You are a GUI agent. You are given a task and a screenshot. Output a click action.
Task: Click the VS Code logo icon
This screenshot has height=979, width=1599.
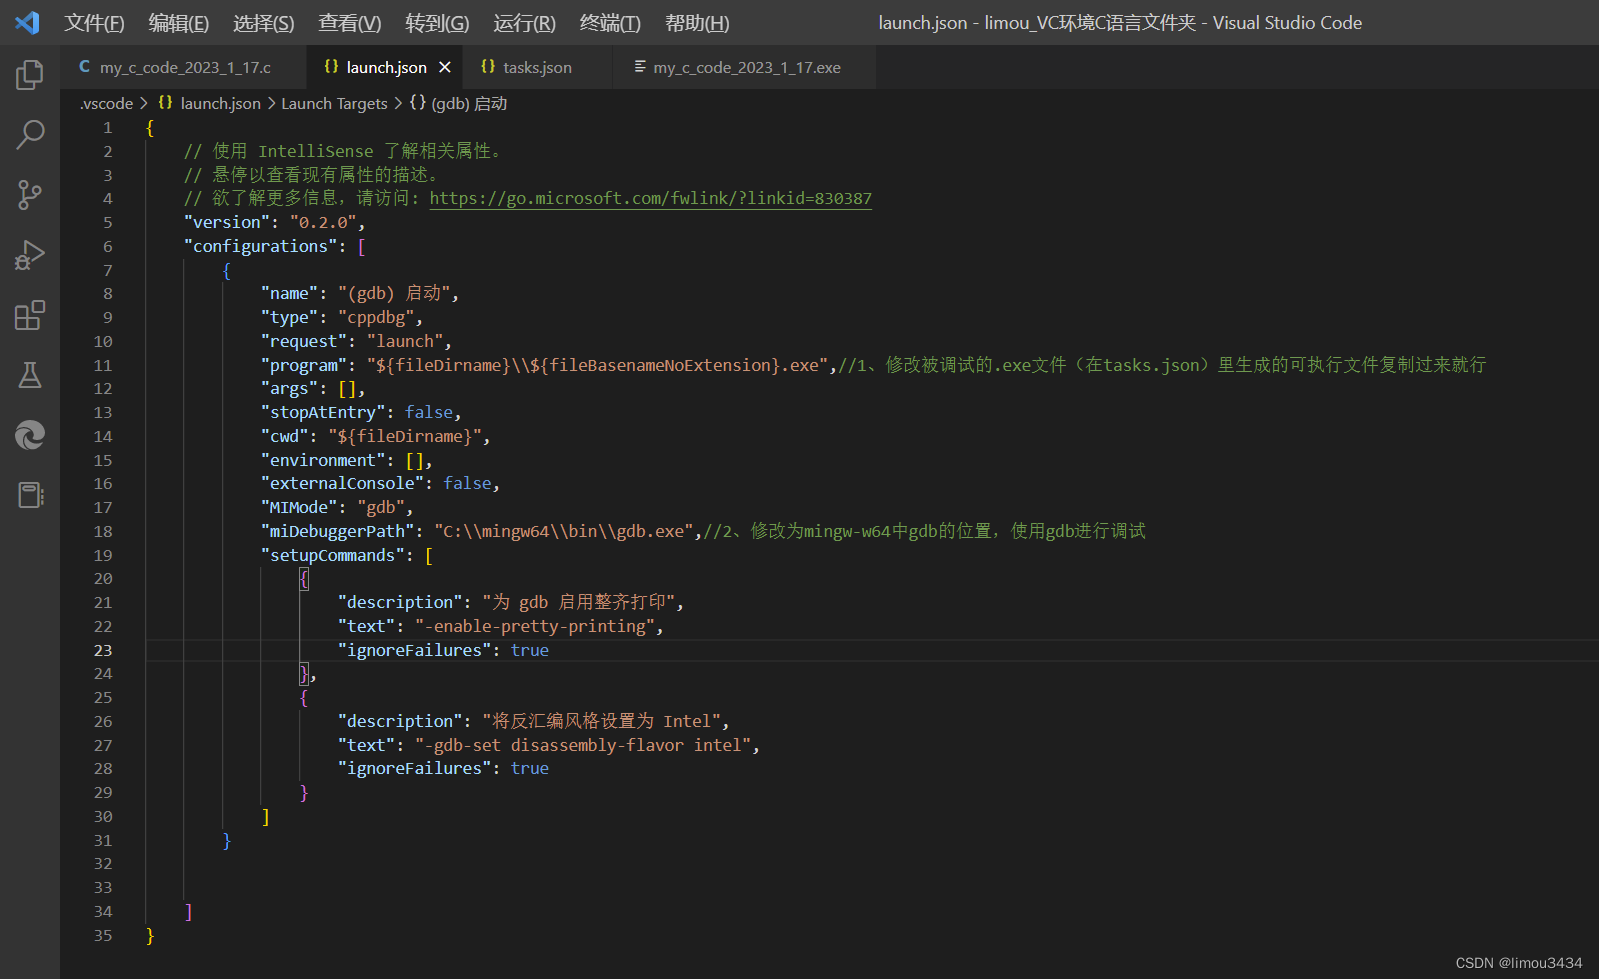pyautogui.click(x=28, y=22)
